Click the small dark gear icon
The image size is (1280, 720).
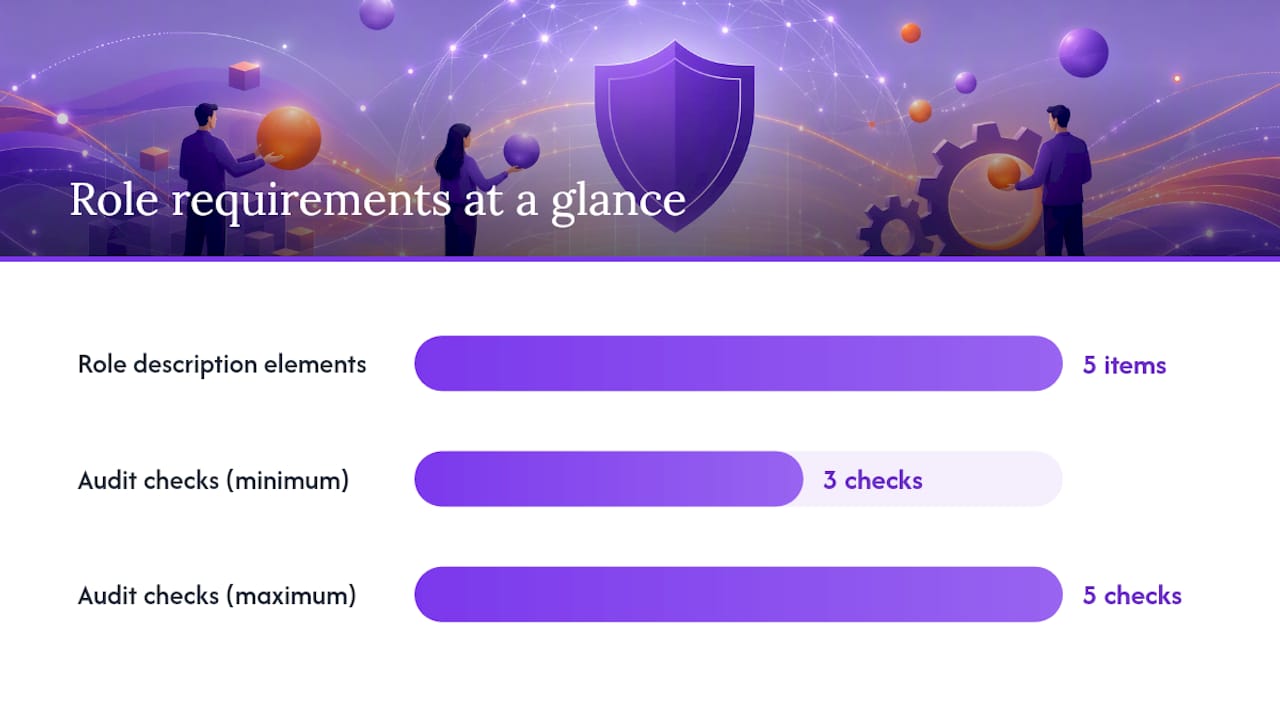click(x=895, y=227)
